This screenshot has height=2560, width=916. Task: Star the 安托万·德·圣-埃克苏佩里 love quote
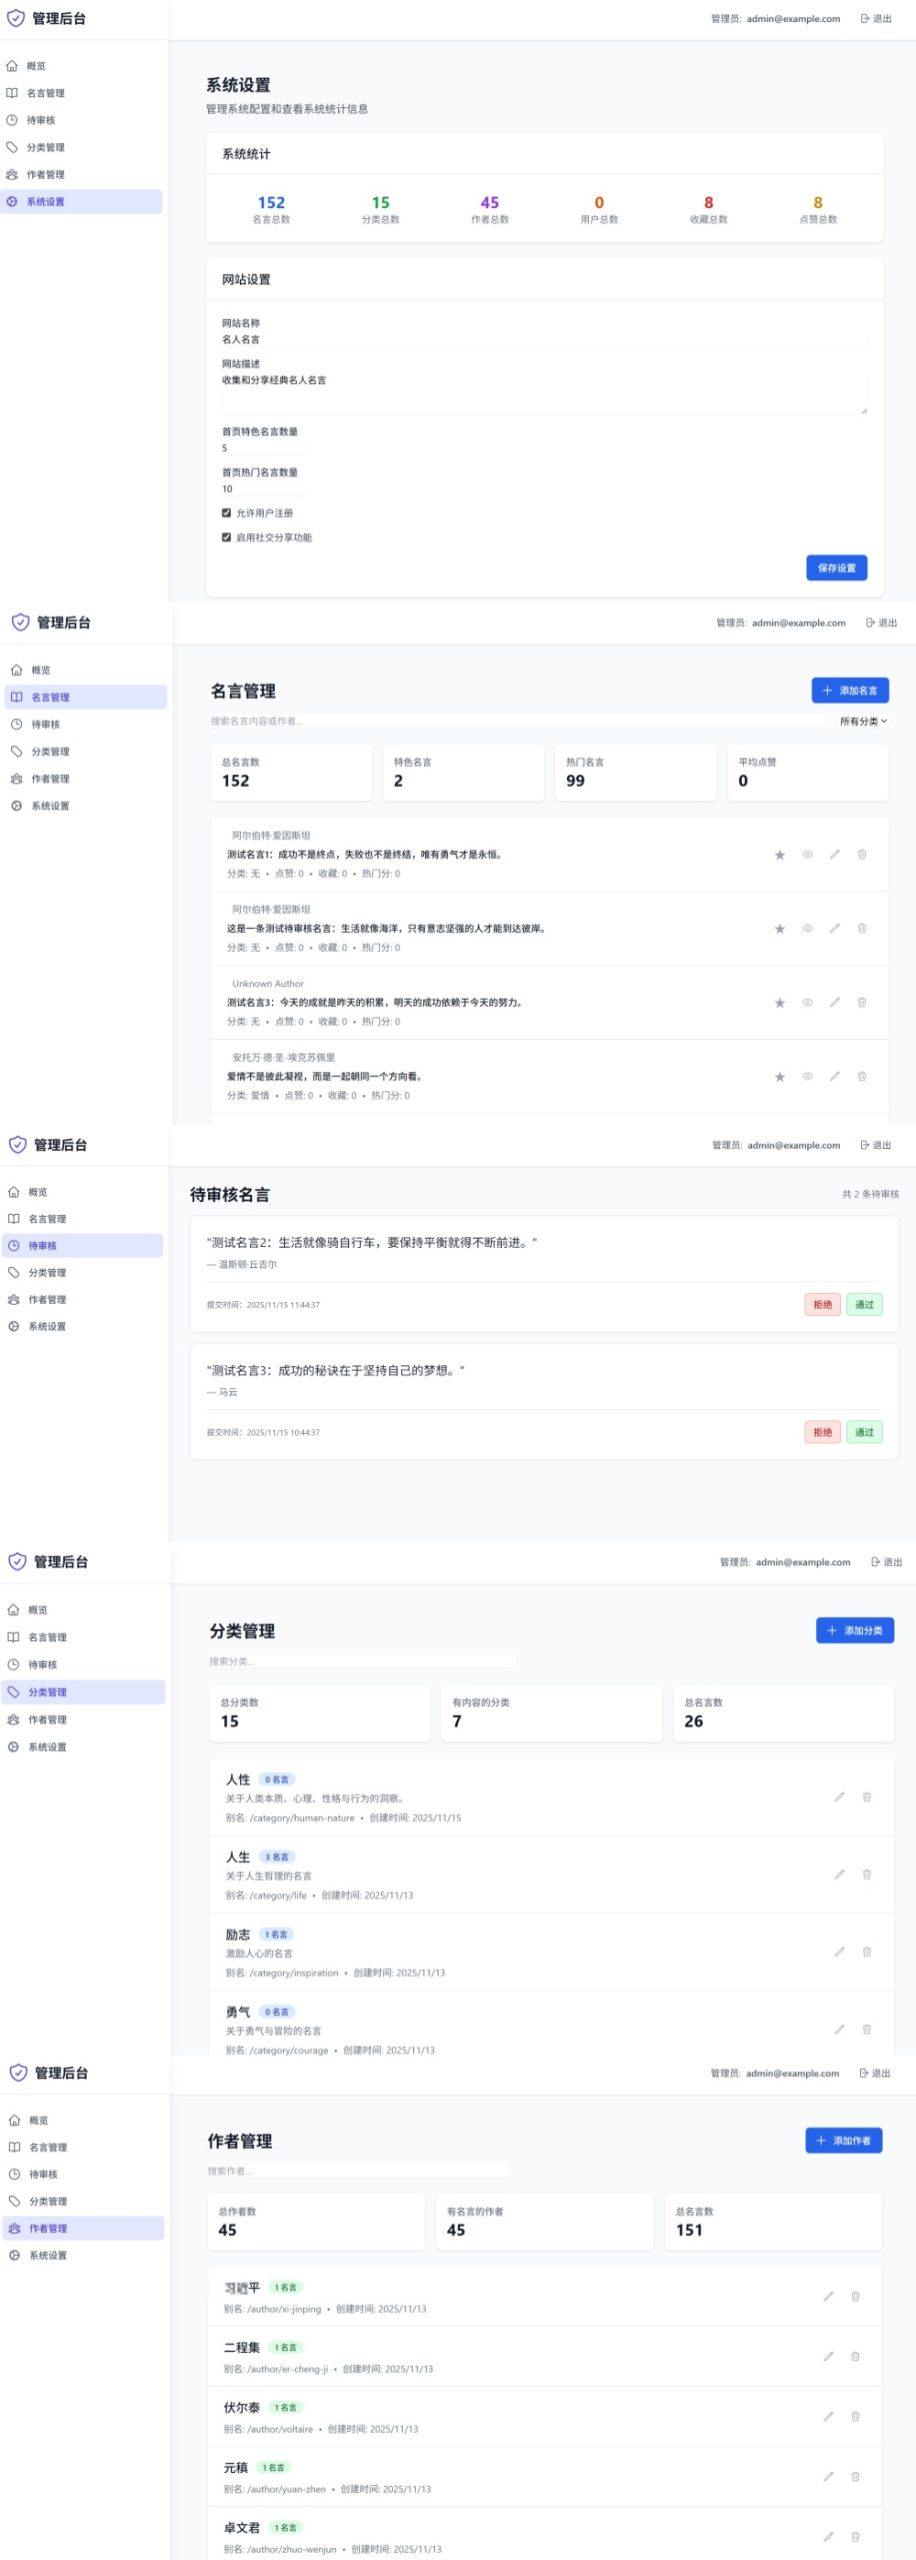pyautogui.click(x=779, y=1077)
